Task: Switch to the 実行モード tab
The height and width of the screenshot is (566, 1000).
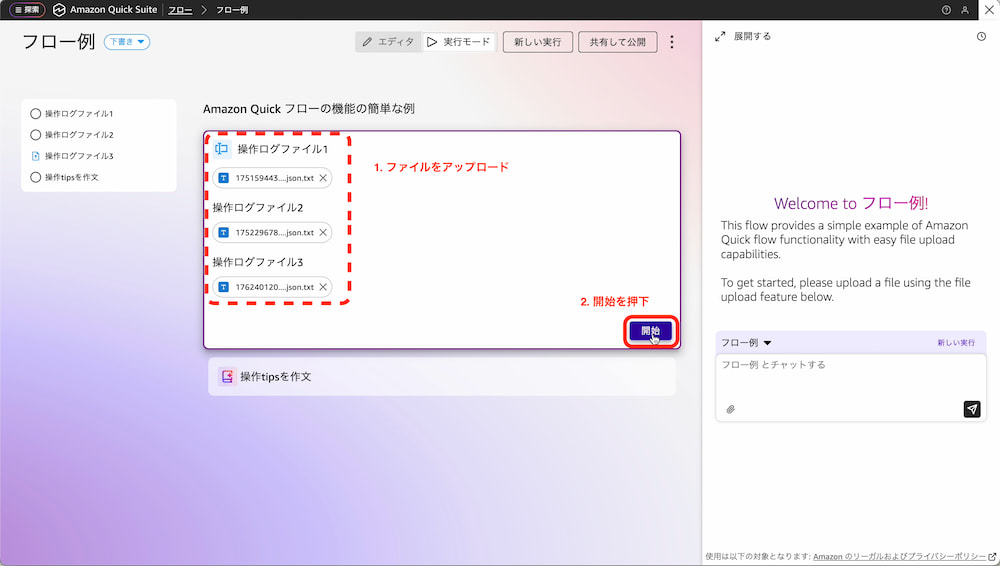Action: click(x=459, y=42)
